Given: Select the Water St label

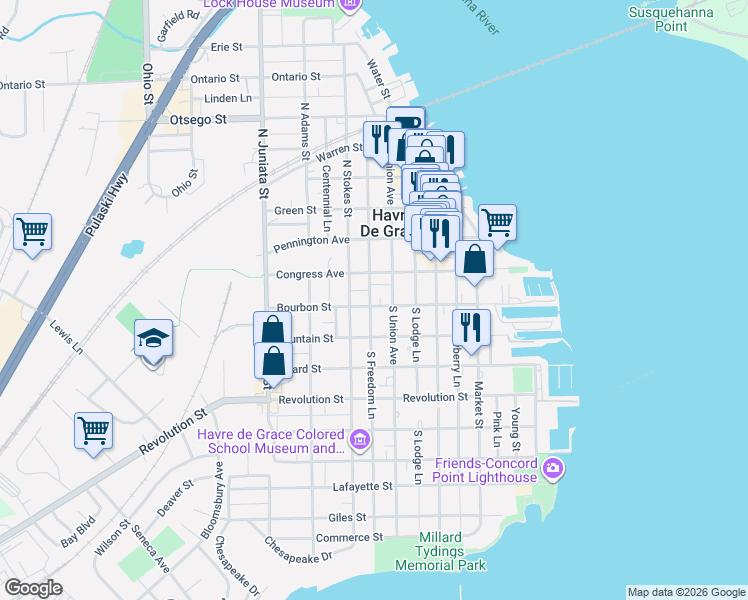Looking at the screenshot, I should point(379,79).
